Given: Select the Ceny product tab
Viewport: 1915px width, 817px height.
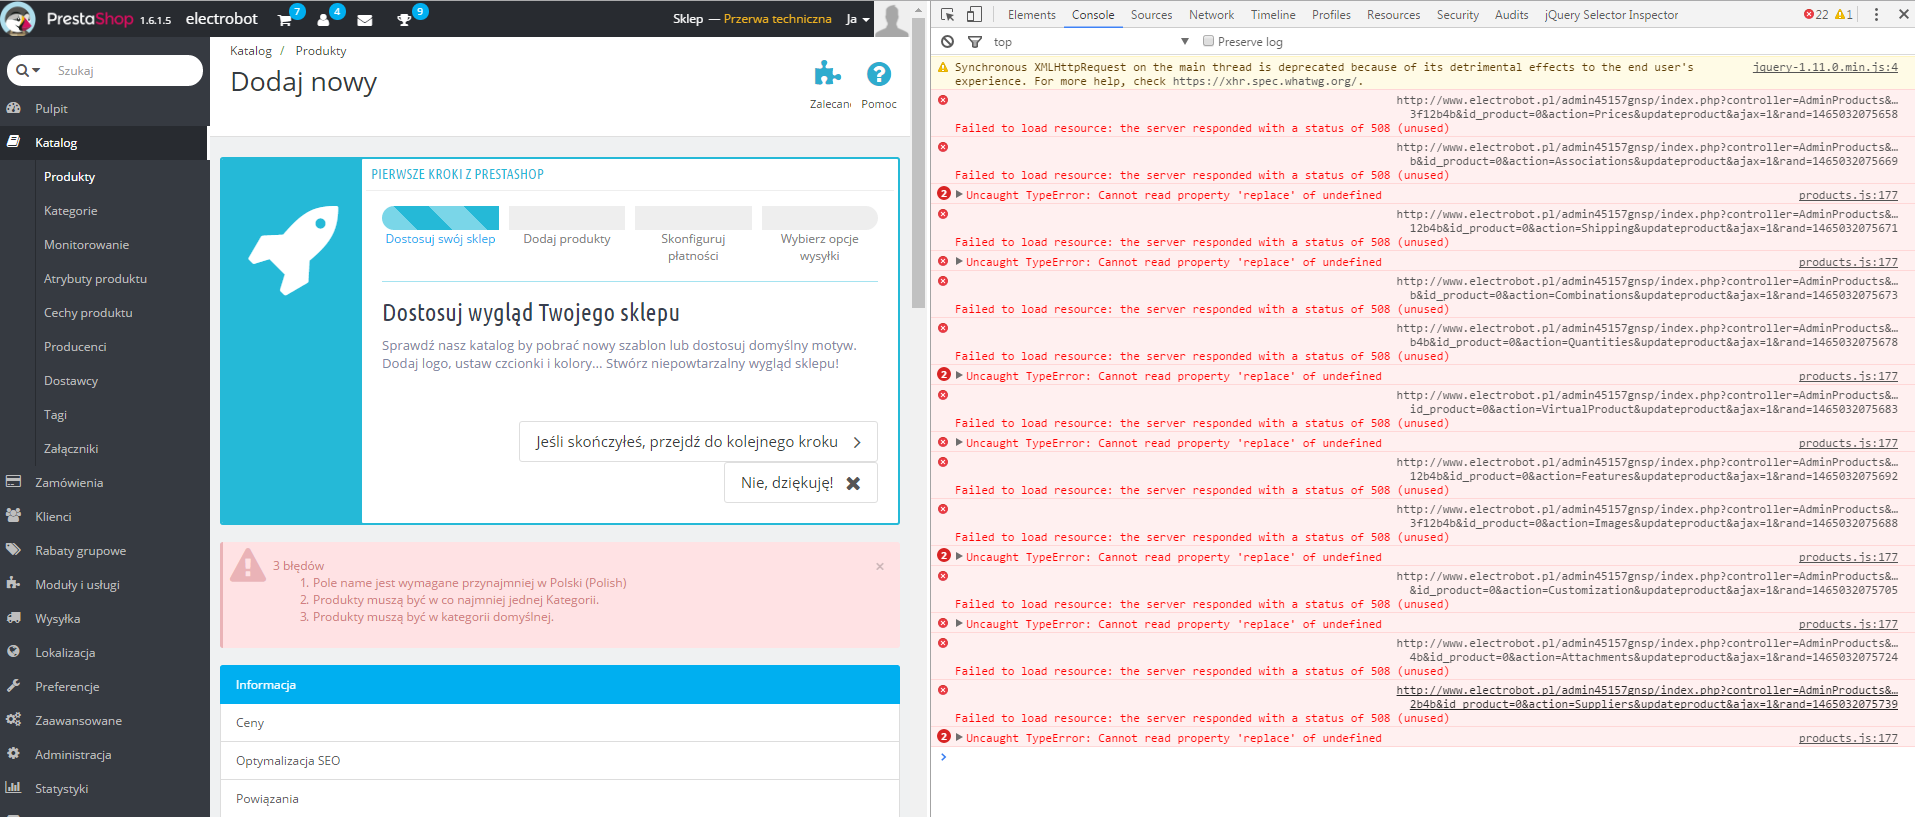Looking at the screenshot, I should (x=560, y=723).
